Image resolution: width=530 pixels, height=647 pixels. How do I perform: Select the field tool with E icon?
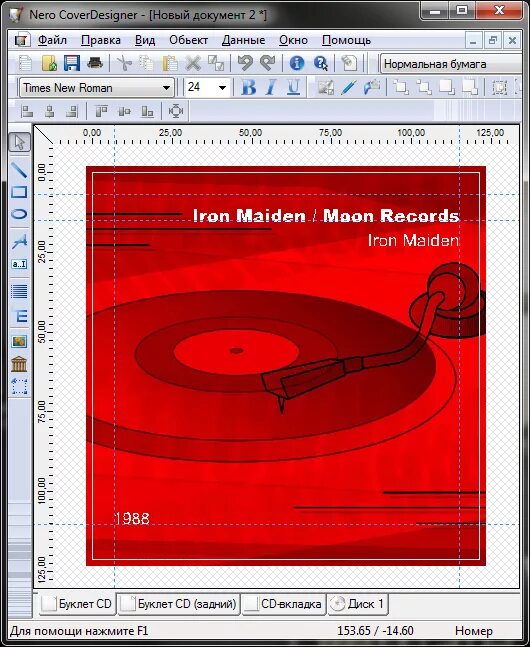point(19,316)
